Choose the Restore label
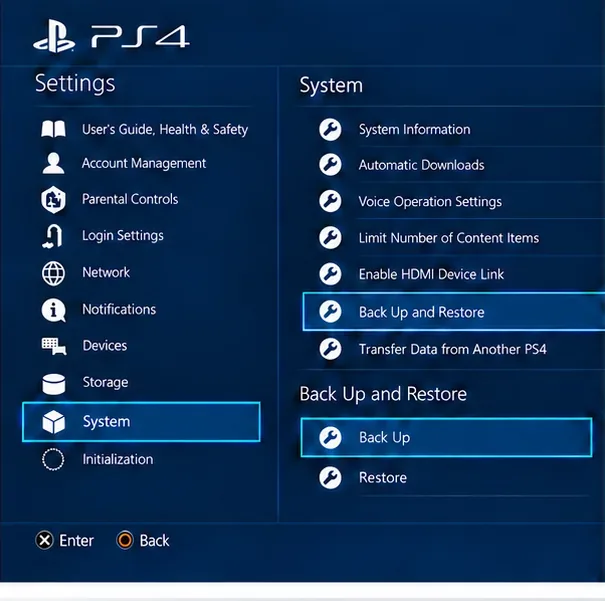 pyautogui.click(x=383, y=478)
